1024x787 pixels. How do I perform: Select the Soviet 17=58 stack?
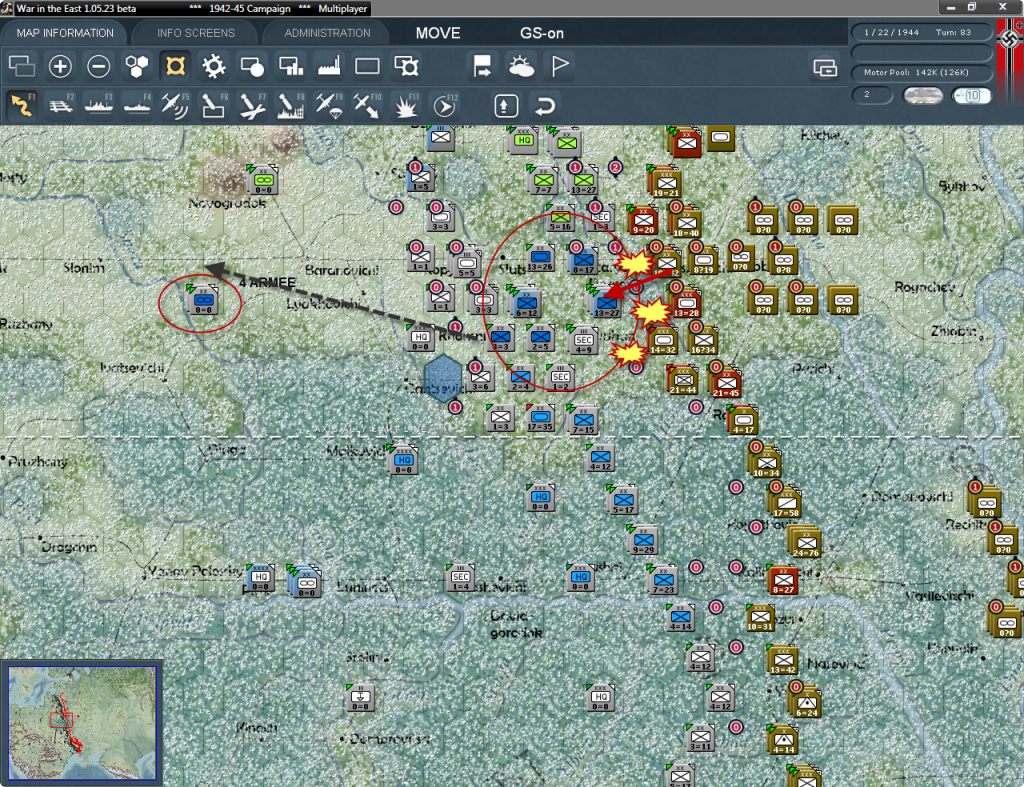coord(786,504)
